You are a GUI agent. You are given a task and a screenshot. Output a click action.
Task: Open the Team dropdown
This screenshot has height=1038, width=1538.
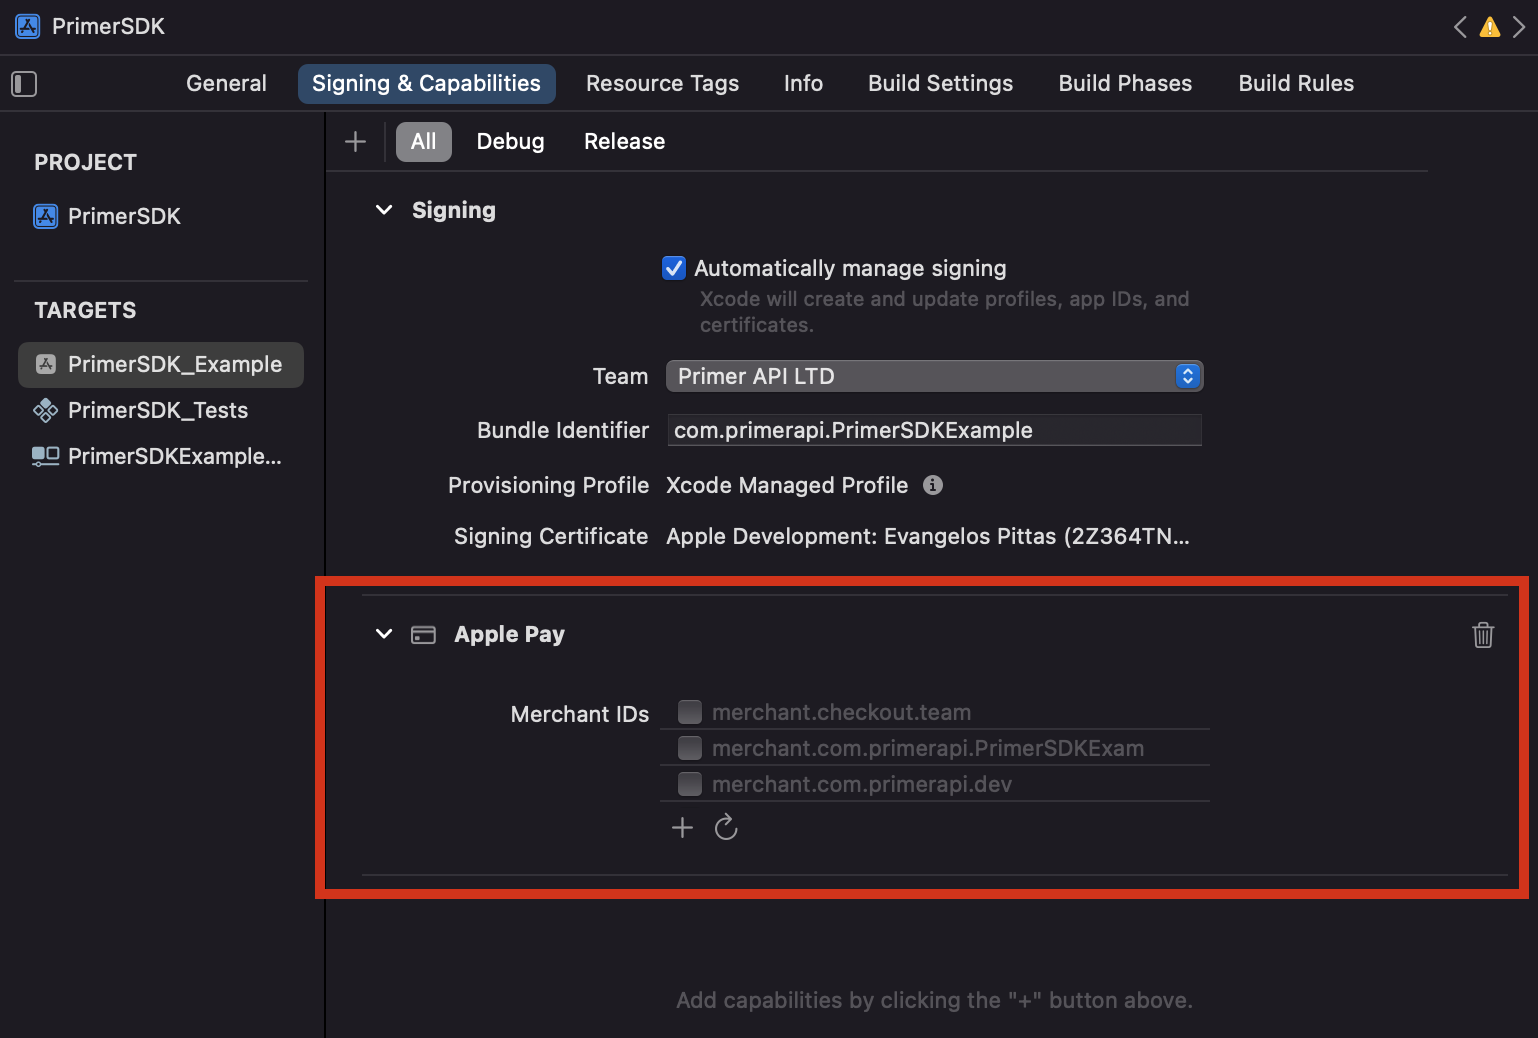[x=1186, y=376]
